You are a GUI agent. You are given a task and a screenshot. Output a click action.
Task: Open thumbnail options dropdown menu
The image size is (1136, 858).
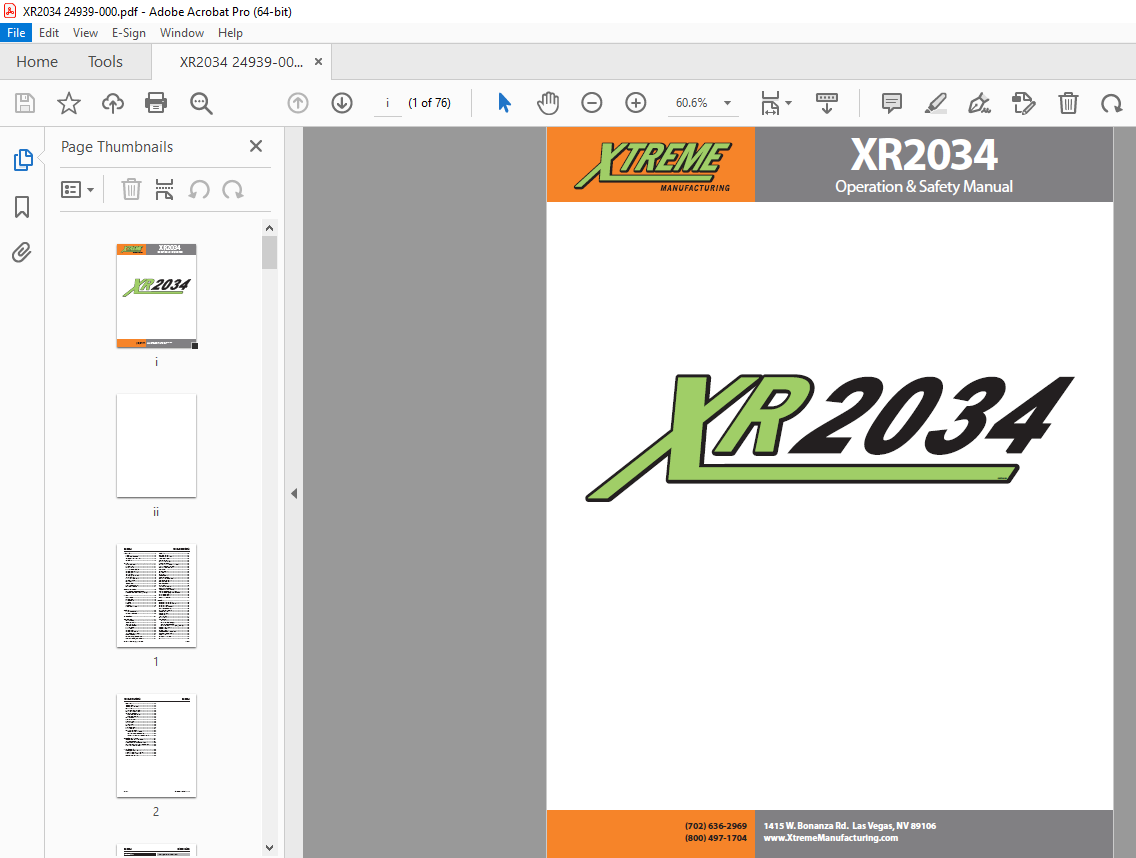[x=78, y=190]
